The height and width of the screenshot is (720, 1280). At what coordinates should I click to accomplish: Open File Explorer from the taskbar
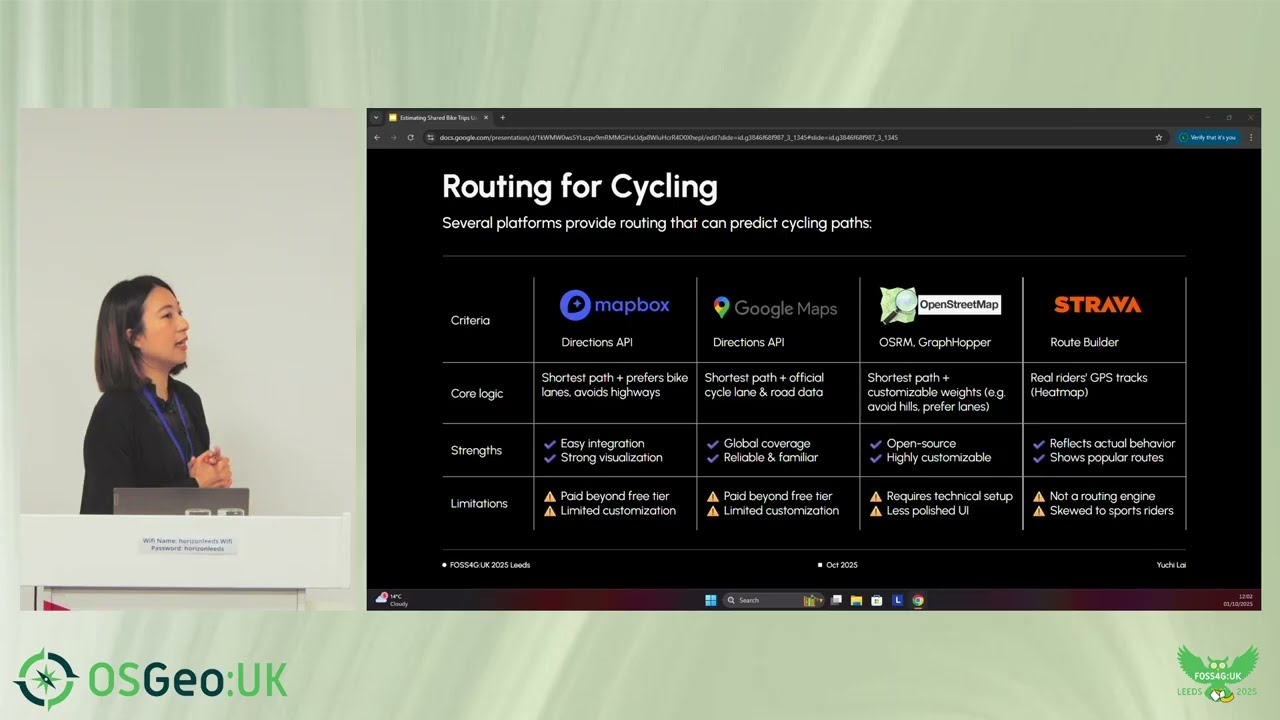pyautogui.click(x=857, y=600)
